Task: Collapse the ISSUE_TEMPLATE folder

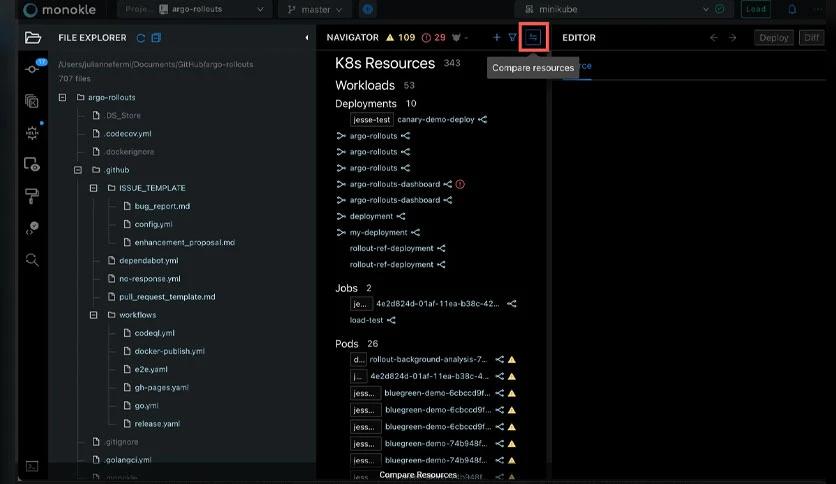Action: 93,188
